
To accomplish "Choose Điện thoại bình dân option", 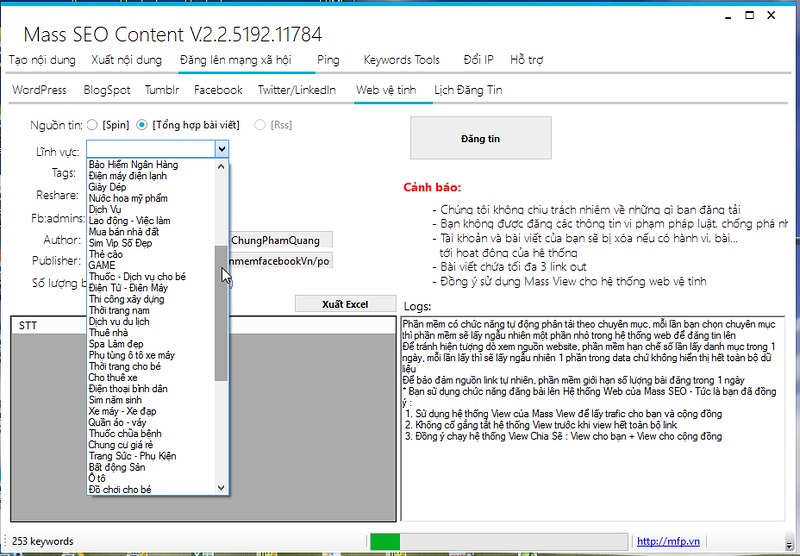I will [x=128, y=389].
